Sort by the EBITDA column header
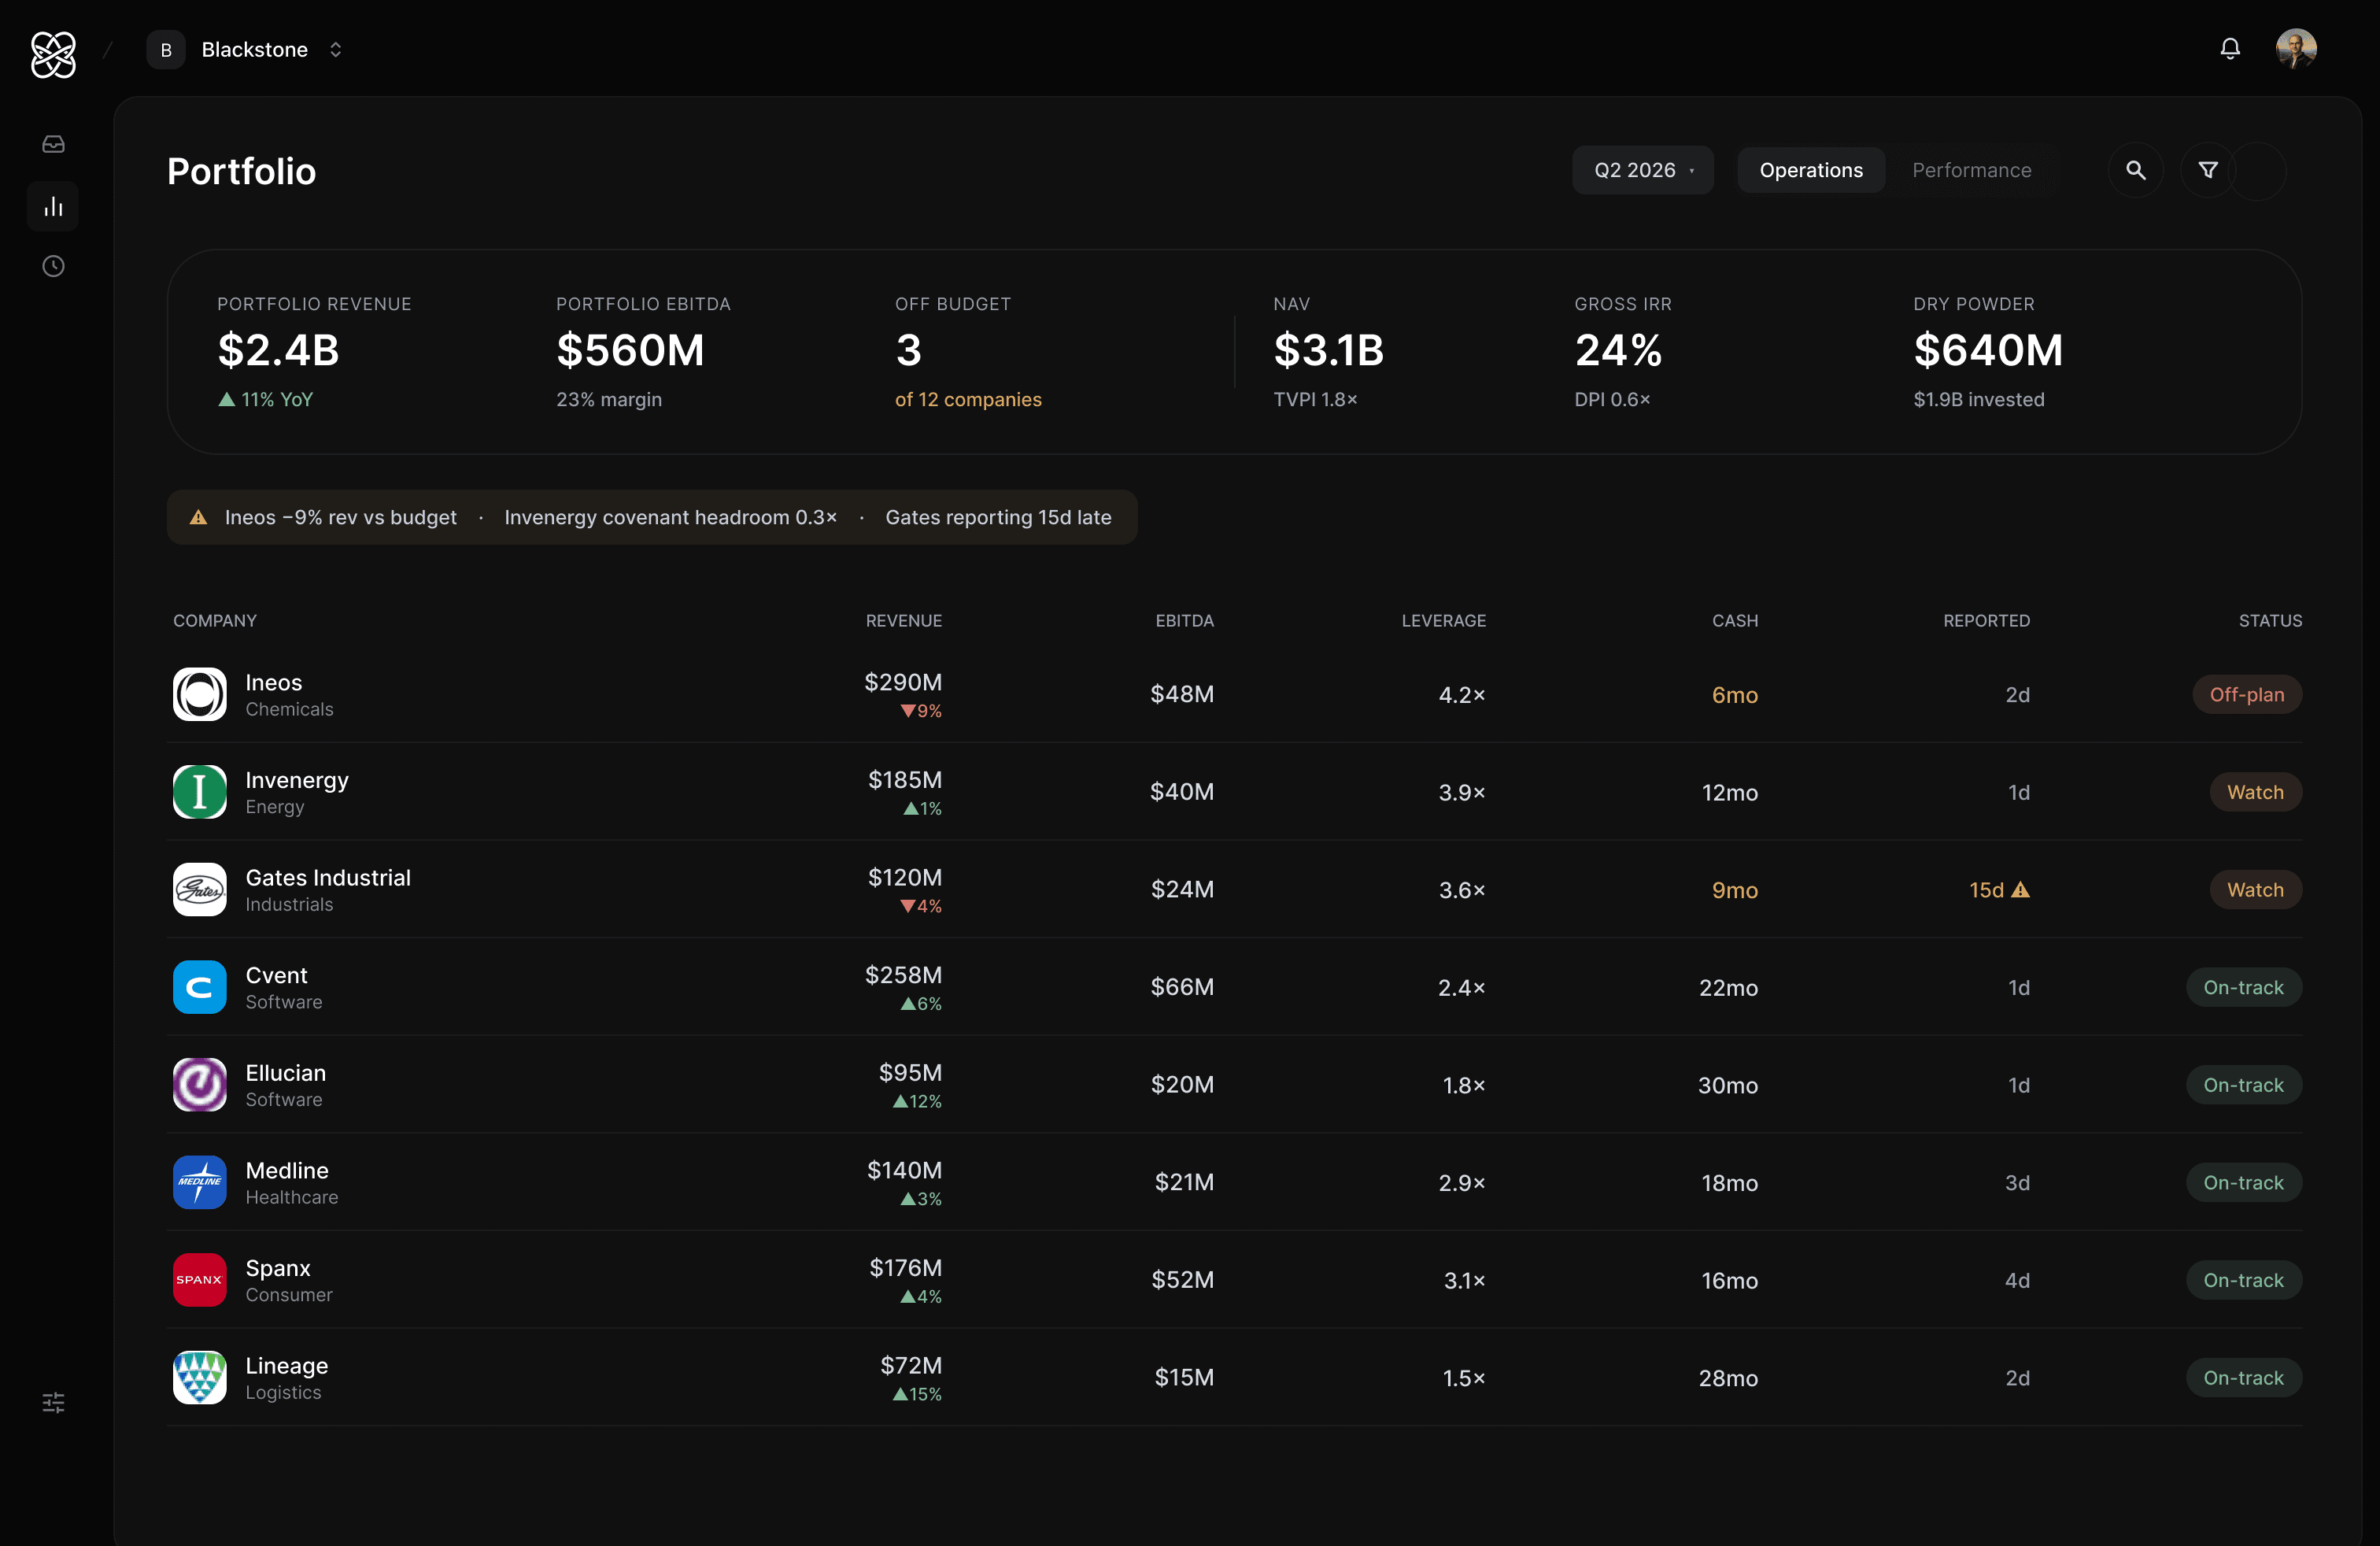The width and height of the screenshot is (2380, 1546). point(1184,621)
